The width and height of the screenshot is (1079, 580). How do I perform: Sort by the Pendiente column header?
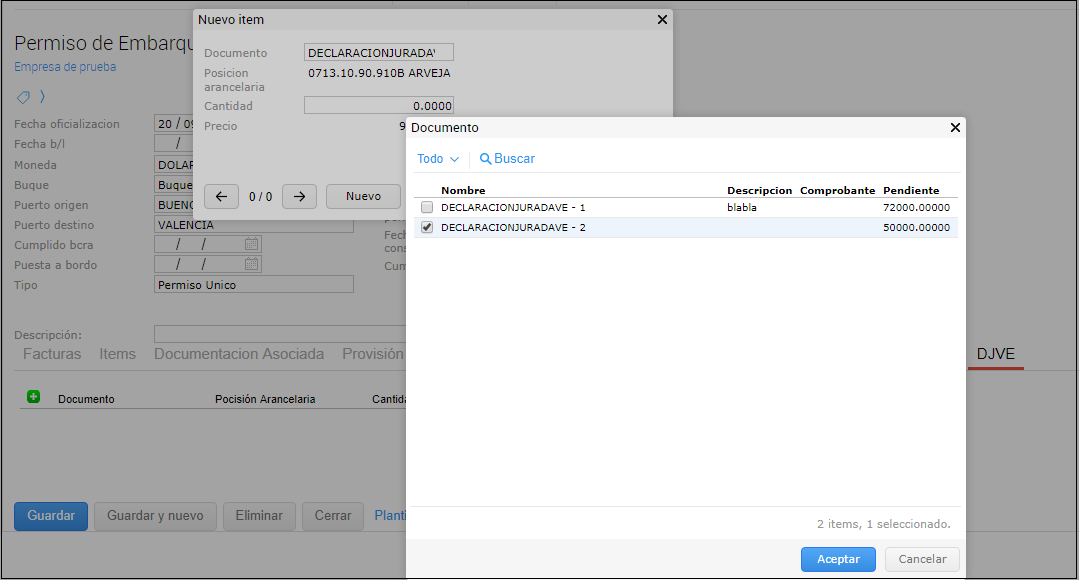(x=910, y=190)
